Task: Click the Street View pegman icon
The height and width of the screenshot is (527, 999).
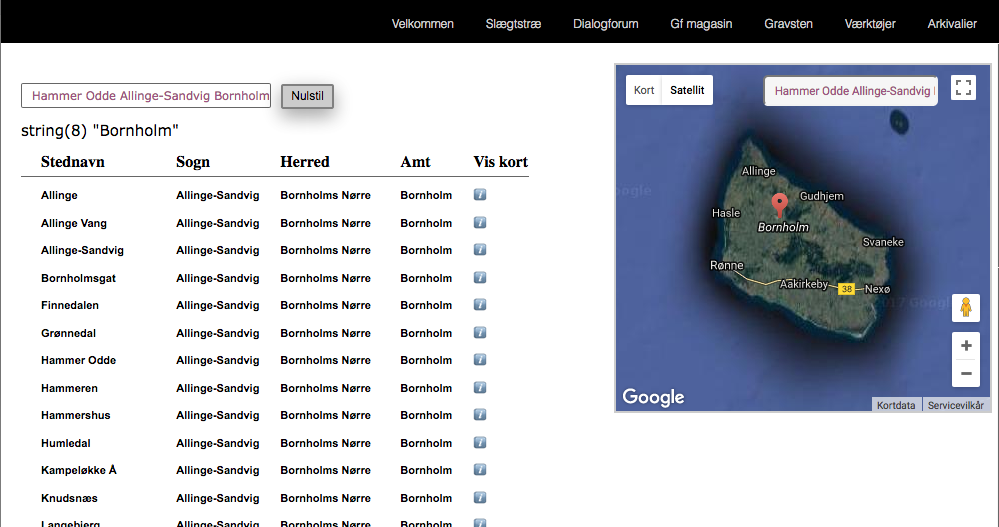Action: point(965,307)
